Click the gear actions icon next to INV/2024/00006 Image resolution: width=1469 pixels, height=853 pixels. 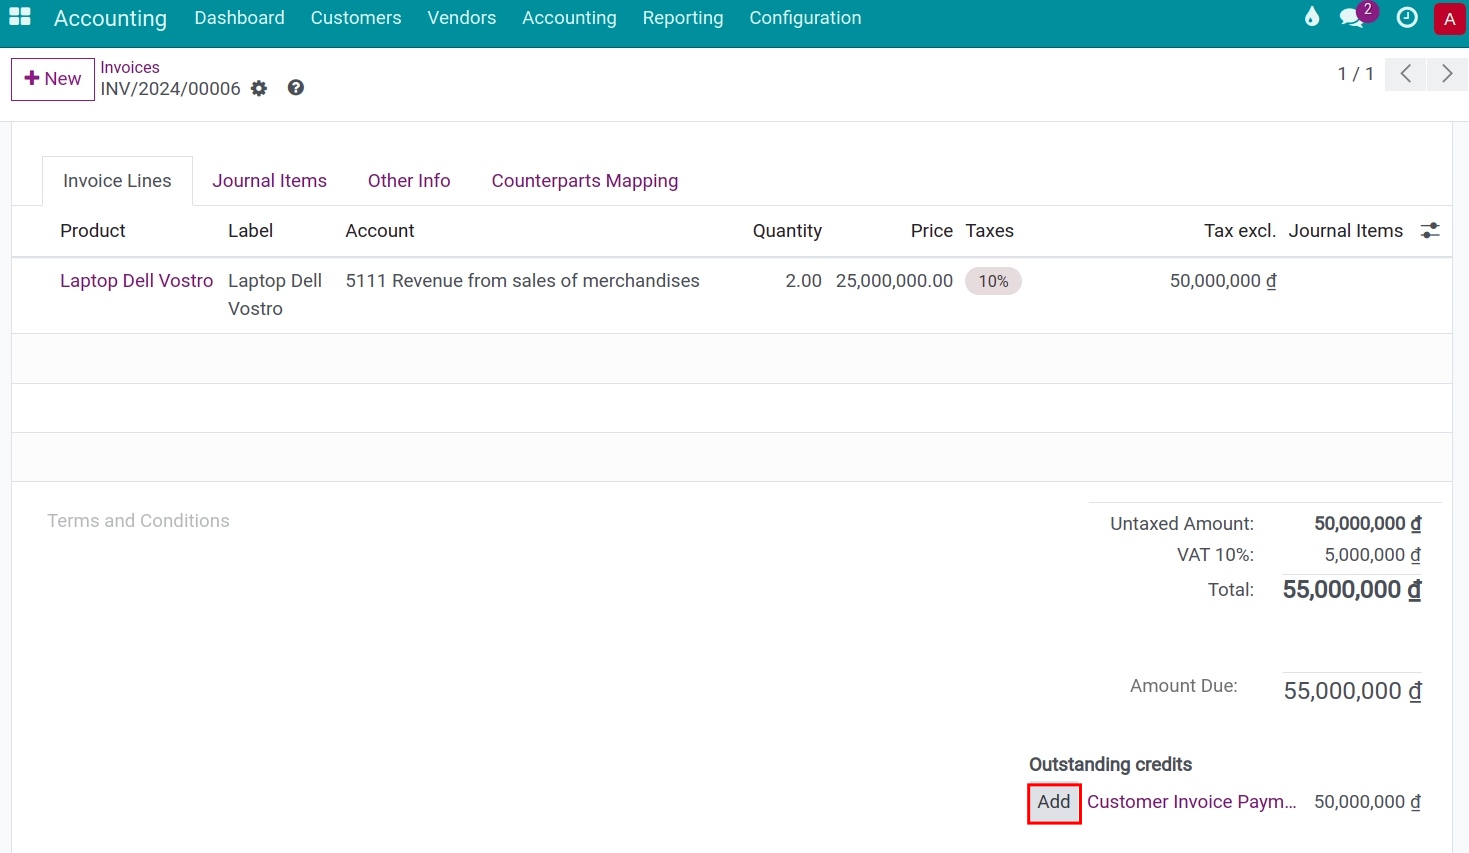(x=259, y=88)
